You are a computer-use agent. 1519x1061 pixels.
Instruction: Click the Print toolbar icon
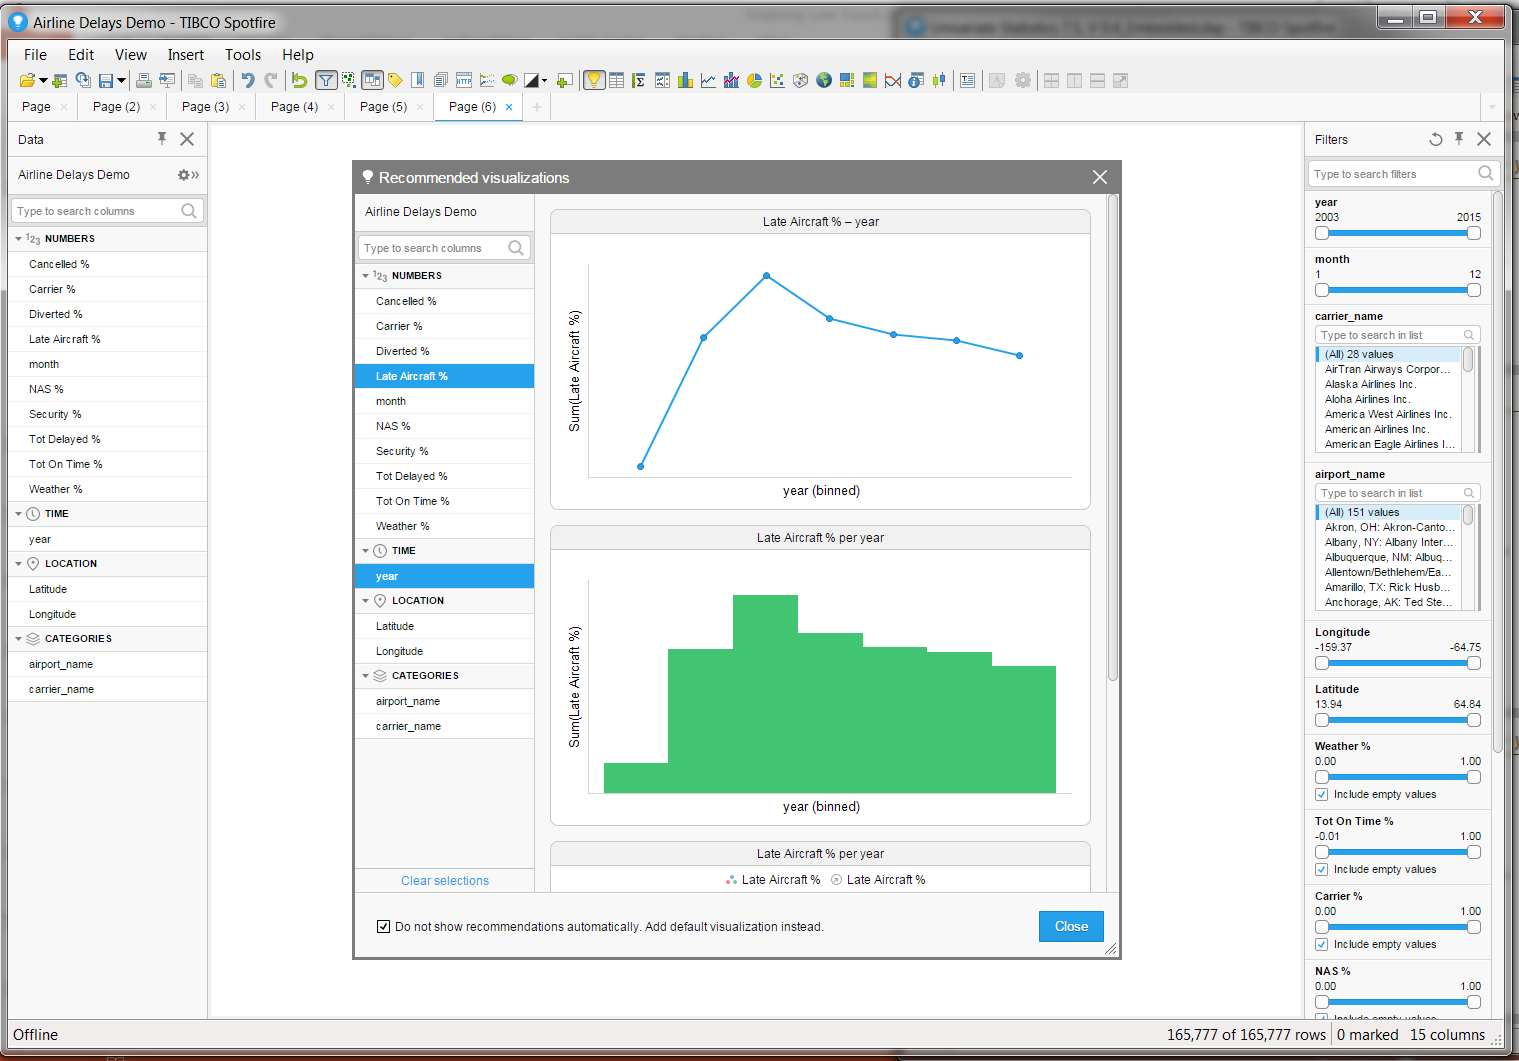[144, 81]
